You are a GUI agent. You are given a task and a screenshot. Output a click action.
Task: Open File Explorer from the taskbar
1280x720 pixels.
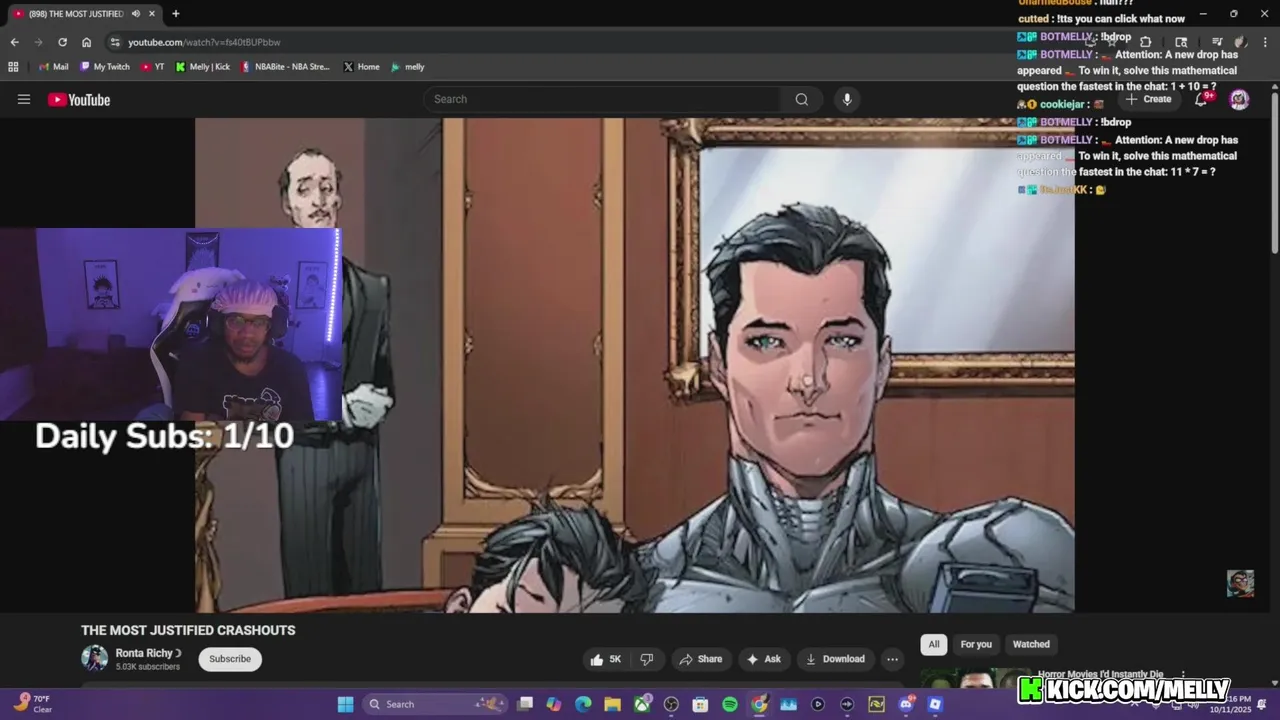612,704
